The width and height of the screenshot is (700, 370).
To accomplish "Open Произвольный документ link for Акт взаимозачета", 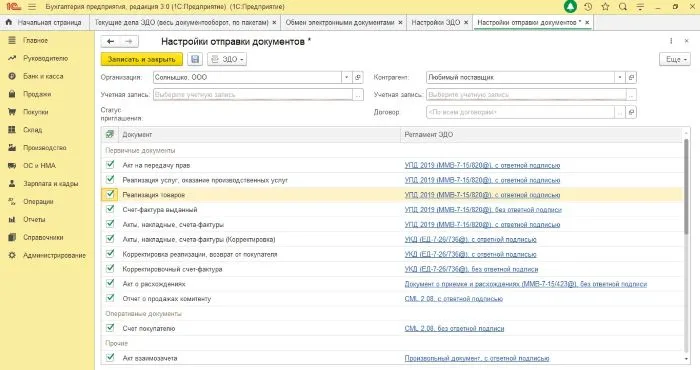I will [x=477, y=358].
